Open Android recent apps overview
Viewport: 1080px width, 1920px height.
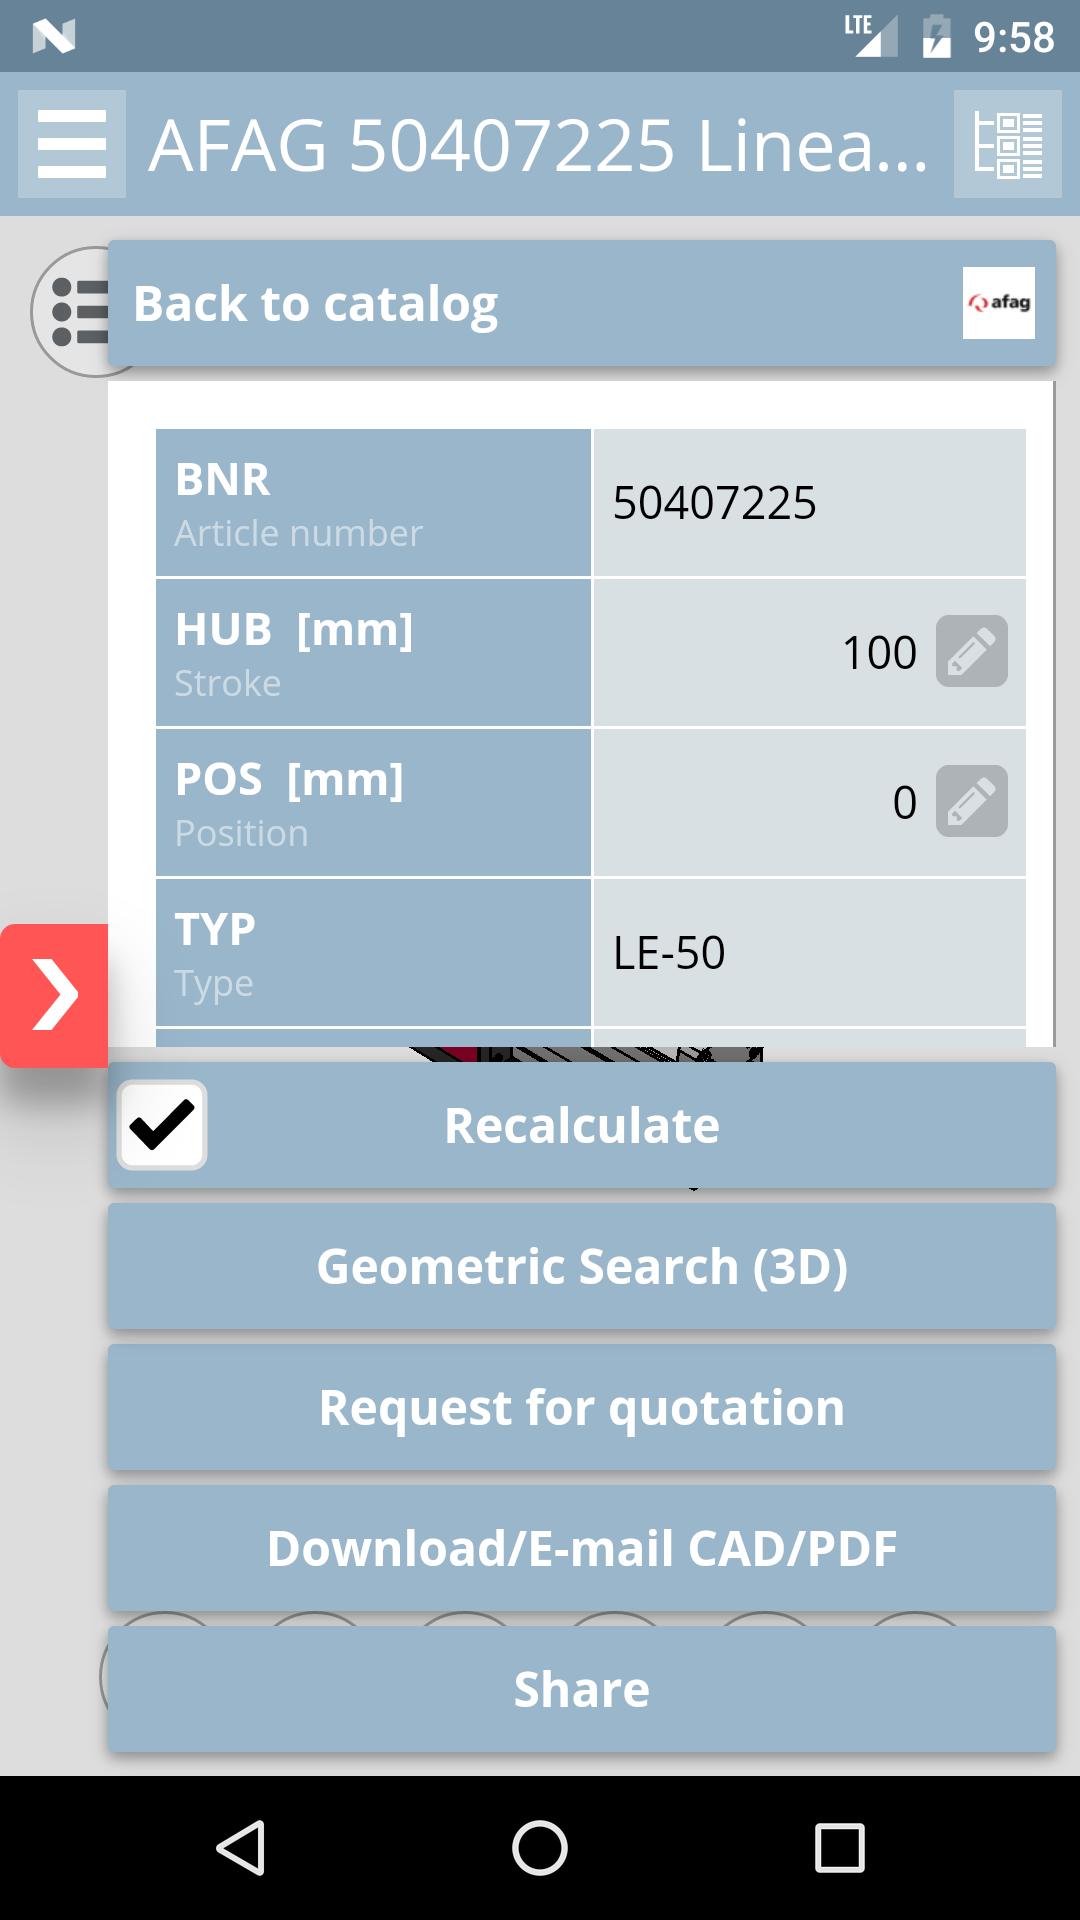(839, 1847)
